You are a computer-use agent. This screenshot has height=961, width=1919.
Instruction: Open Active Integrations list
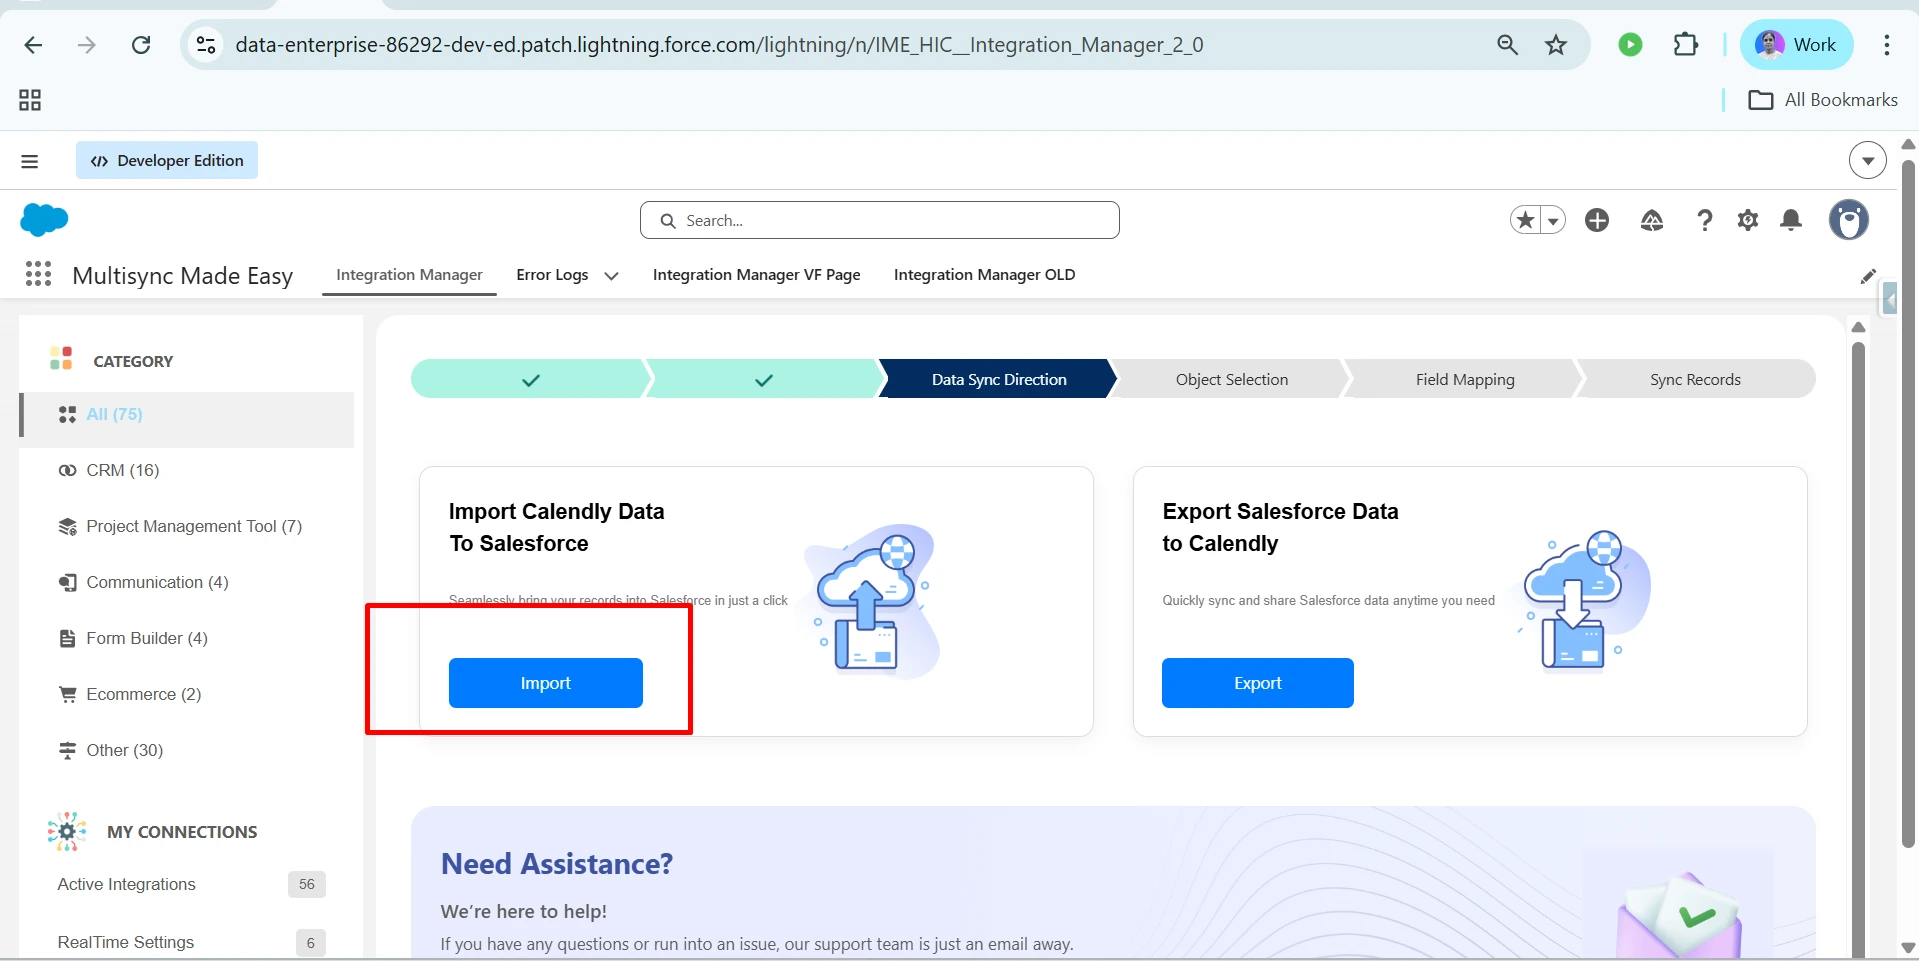pos(126,884)
